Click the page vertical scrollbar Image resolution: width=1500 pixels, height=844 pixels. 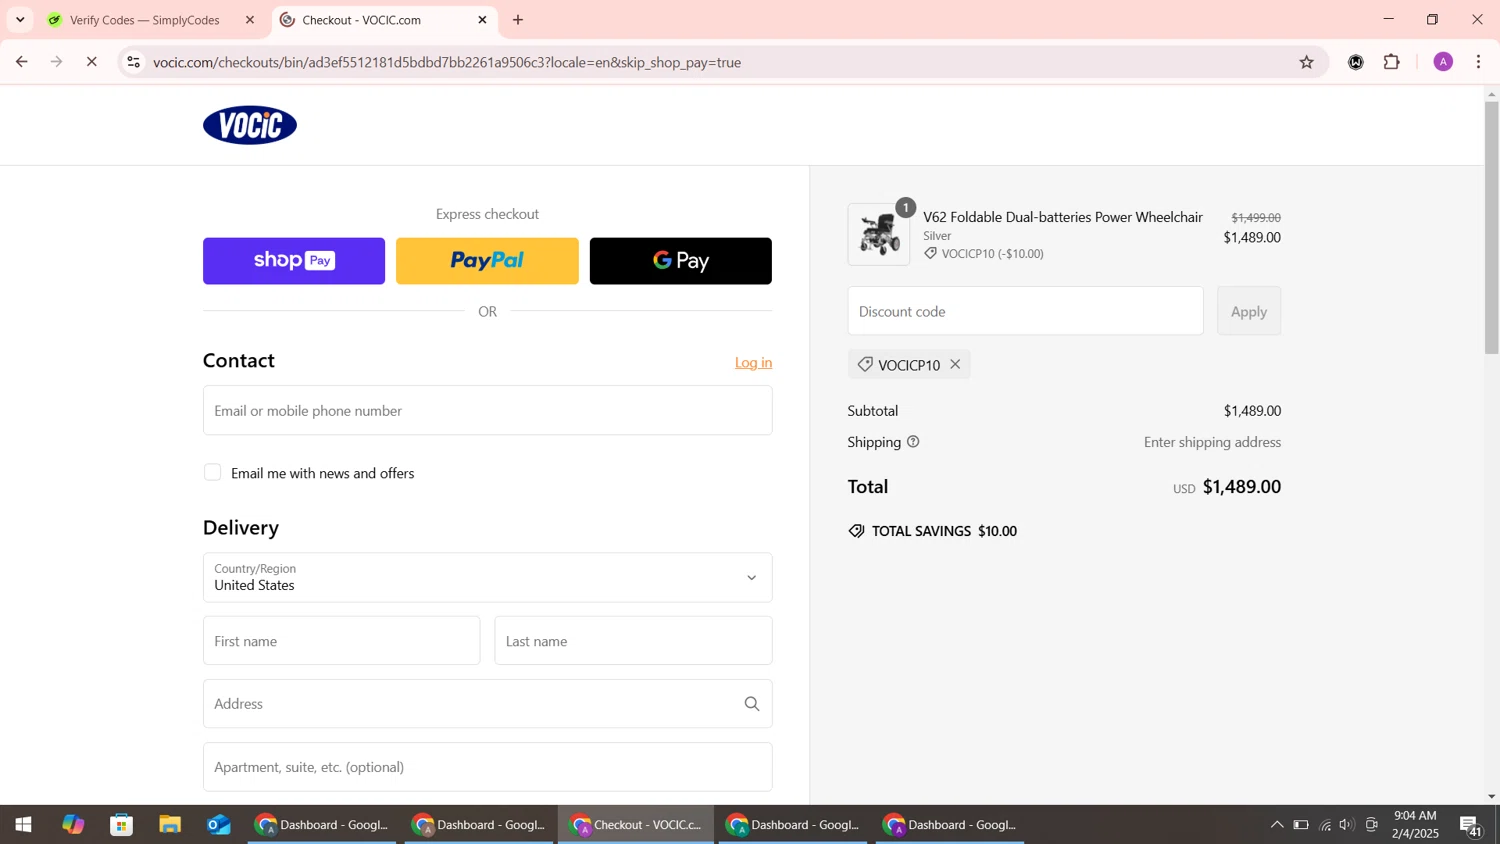coord(1491,228)
